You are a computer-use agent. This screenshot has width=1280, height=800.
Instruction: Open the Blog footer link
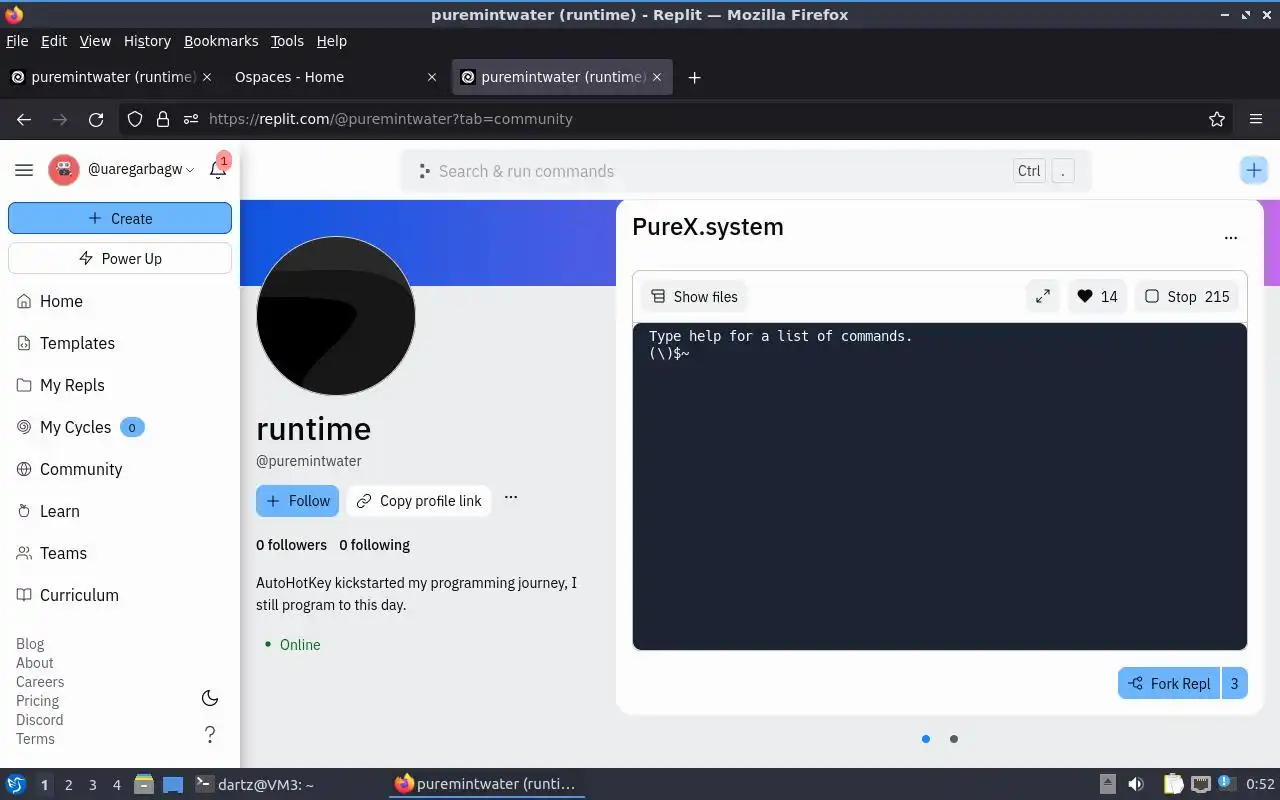pos(30,644)
